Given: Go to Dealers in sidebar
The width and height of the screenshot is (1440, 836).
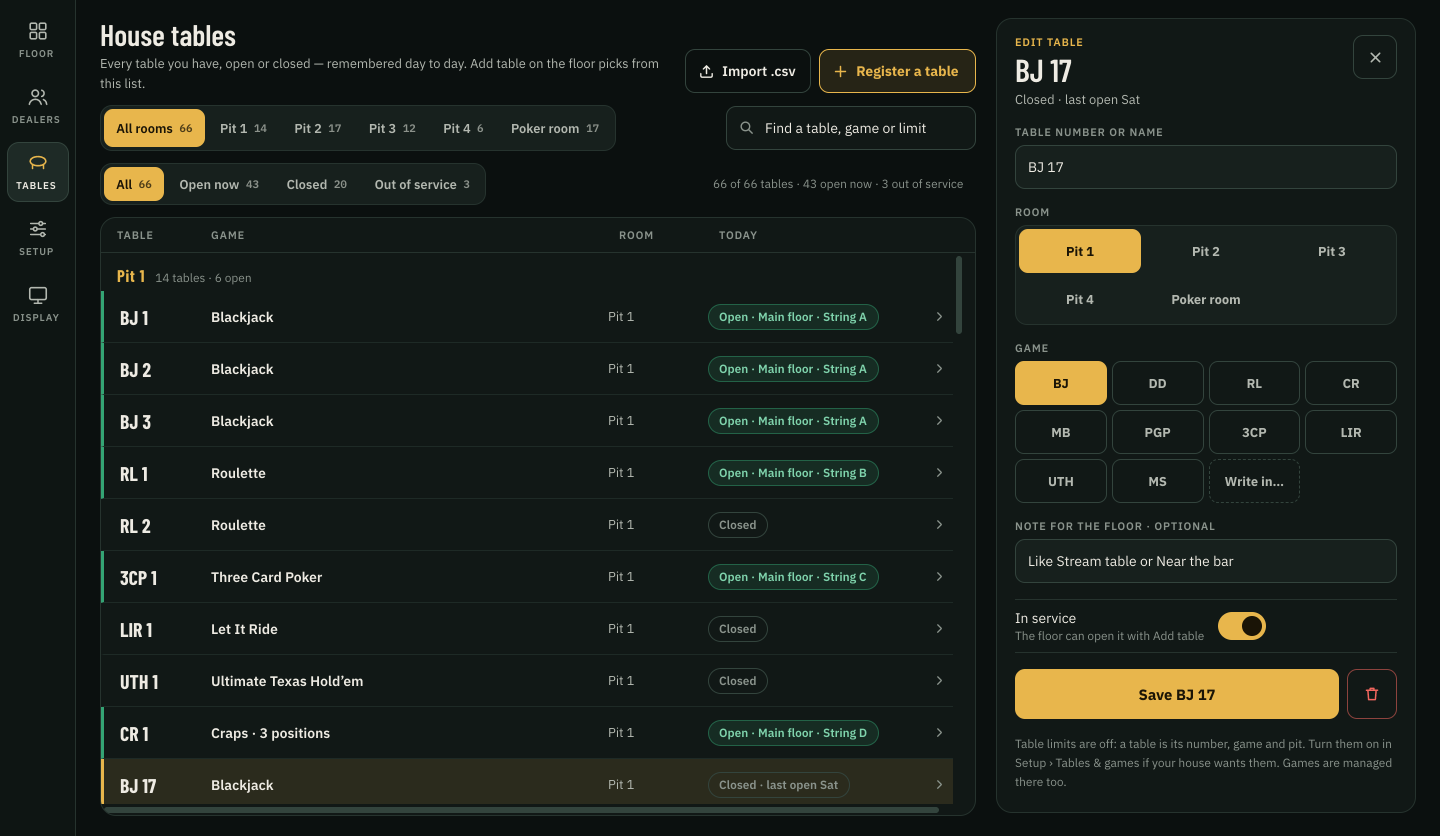Looking at the screenshot, I should [37, 106].
